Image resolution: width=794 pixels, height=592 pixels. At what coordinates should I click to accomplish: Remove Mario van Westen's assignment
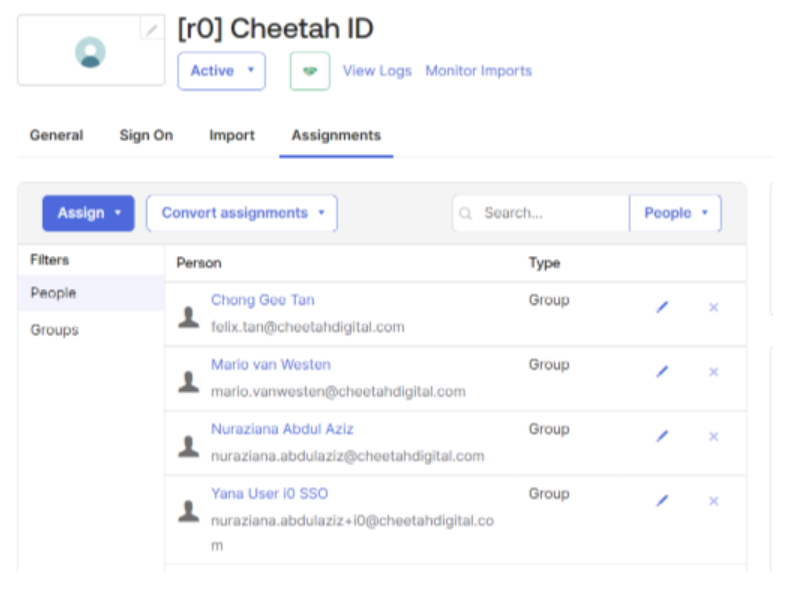[x=713, y=372]
